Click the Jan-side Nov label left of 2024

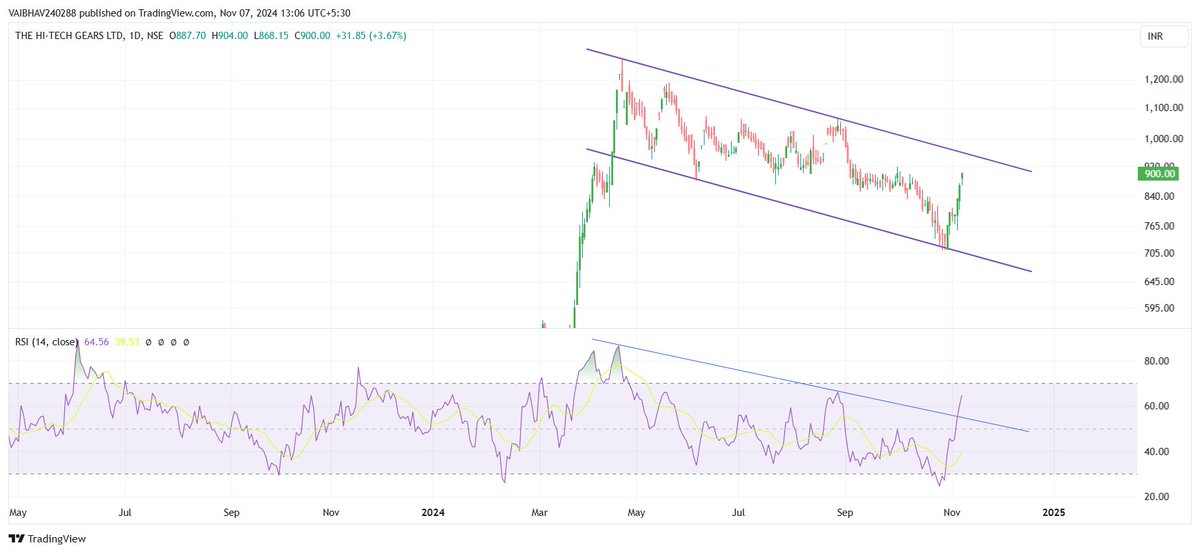[x=332, y=513]
